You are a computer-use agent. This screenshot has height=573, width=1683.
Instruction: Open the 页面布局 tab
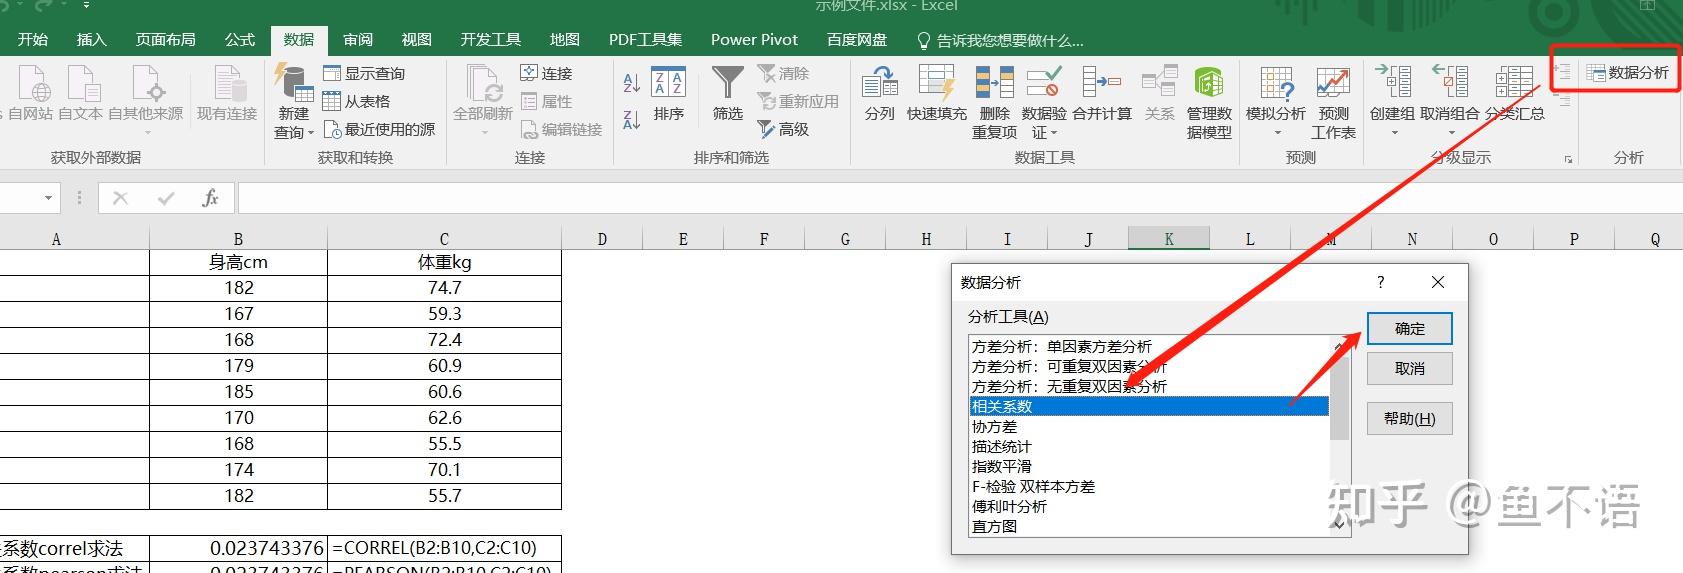coord(165,40)
